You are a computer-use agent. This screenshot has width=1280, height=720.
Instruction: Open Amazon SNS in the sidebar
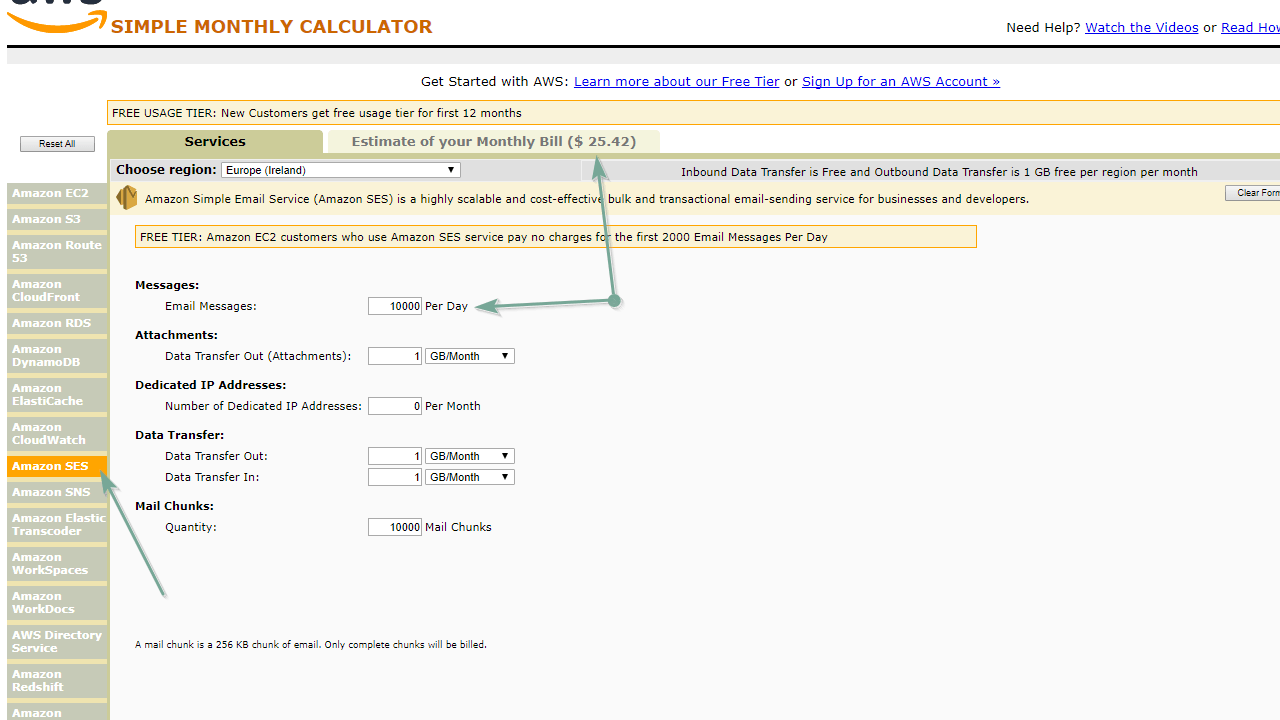[57, 492]
